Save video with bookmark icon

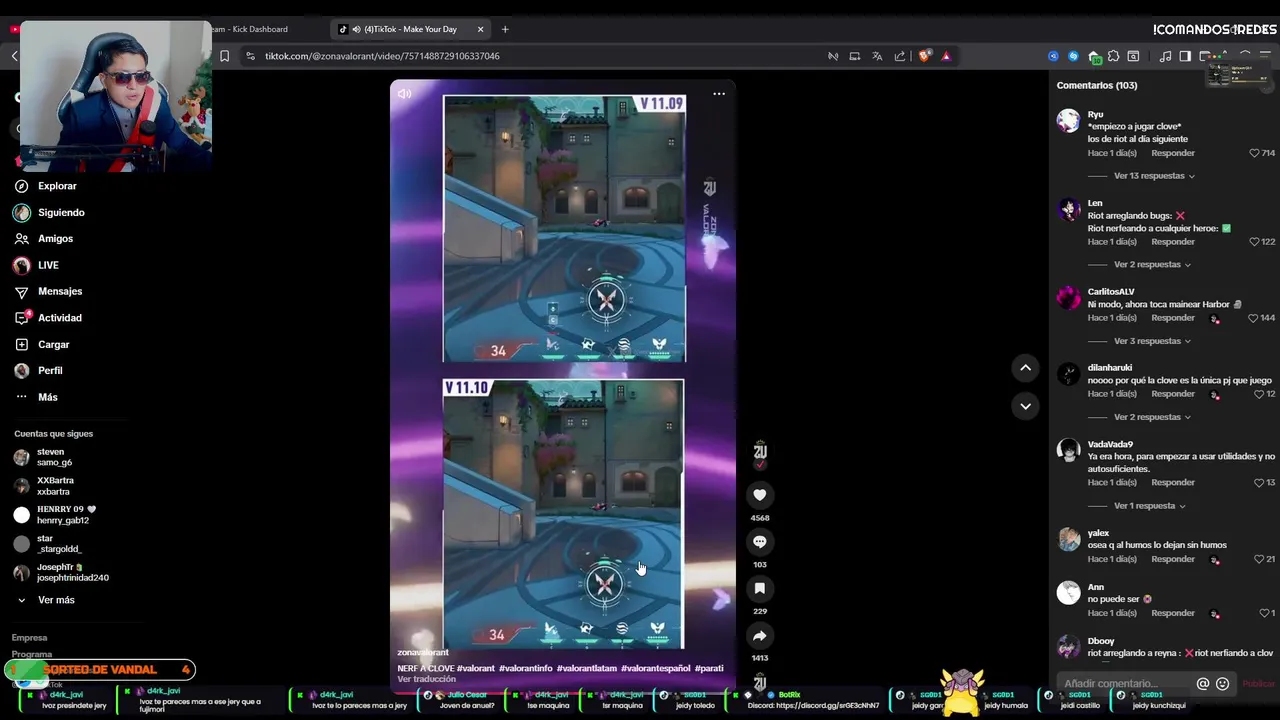(x=760, y=589)
